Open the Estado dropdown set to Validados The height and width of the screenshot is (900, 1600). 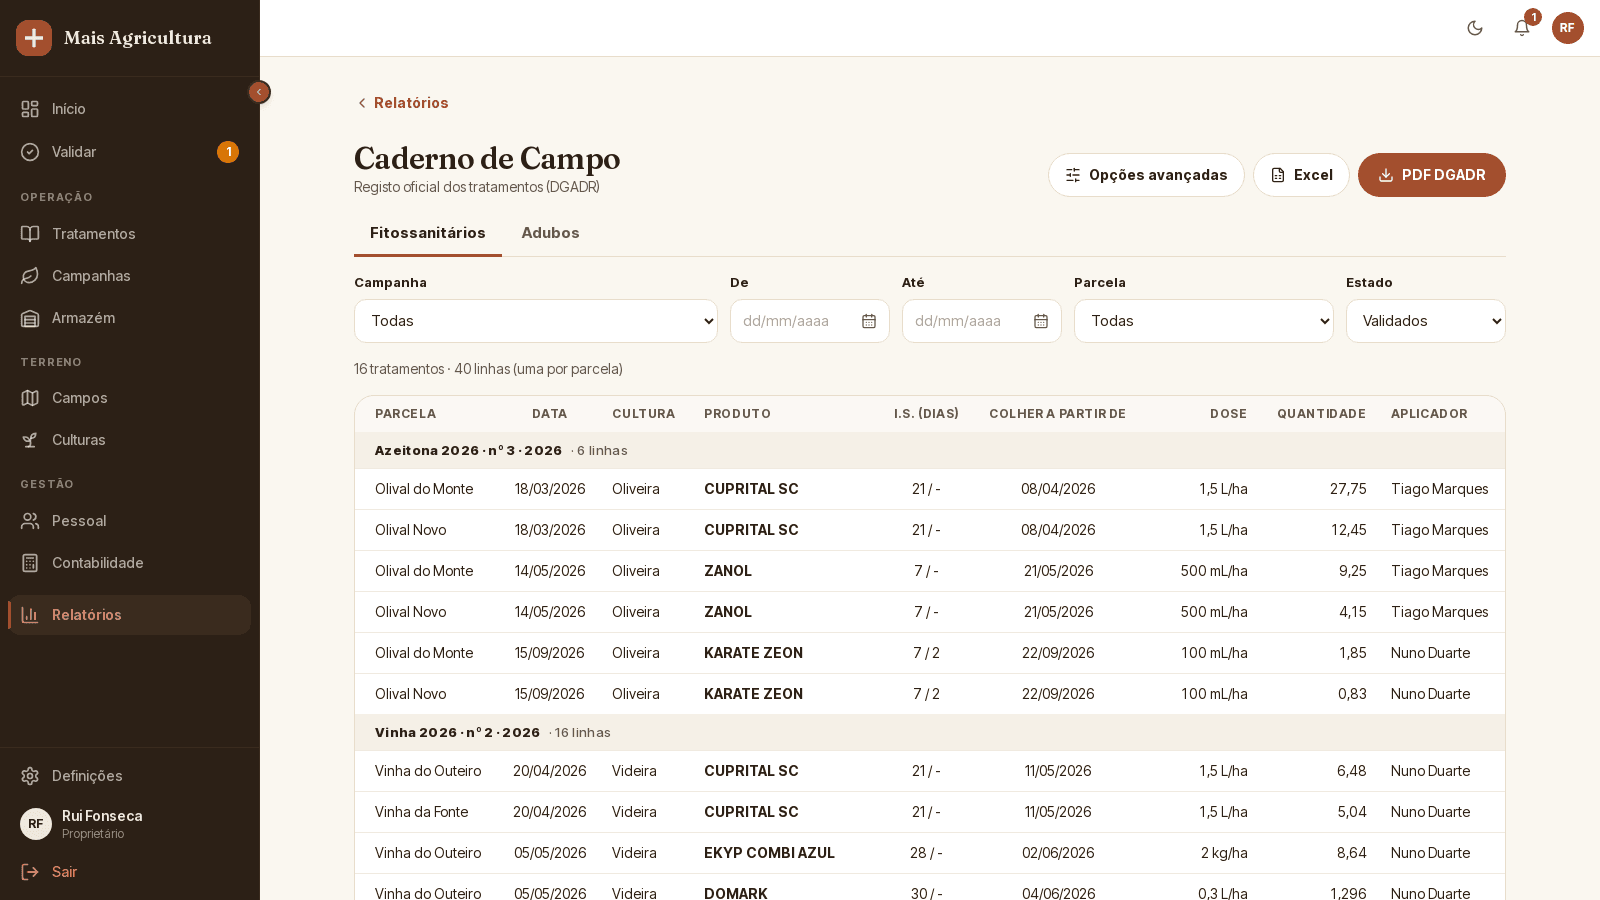(1426, 321)
